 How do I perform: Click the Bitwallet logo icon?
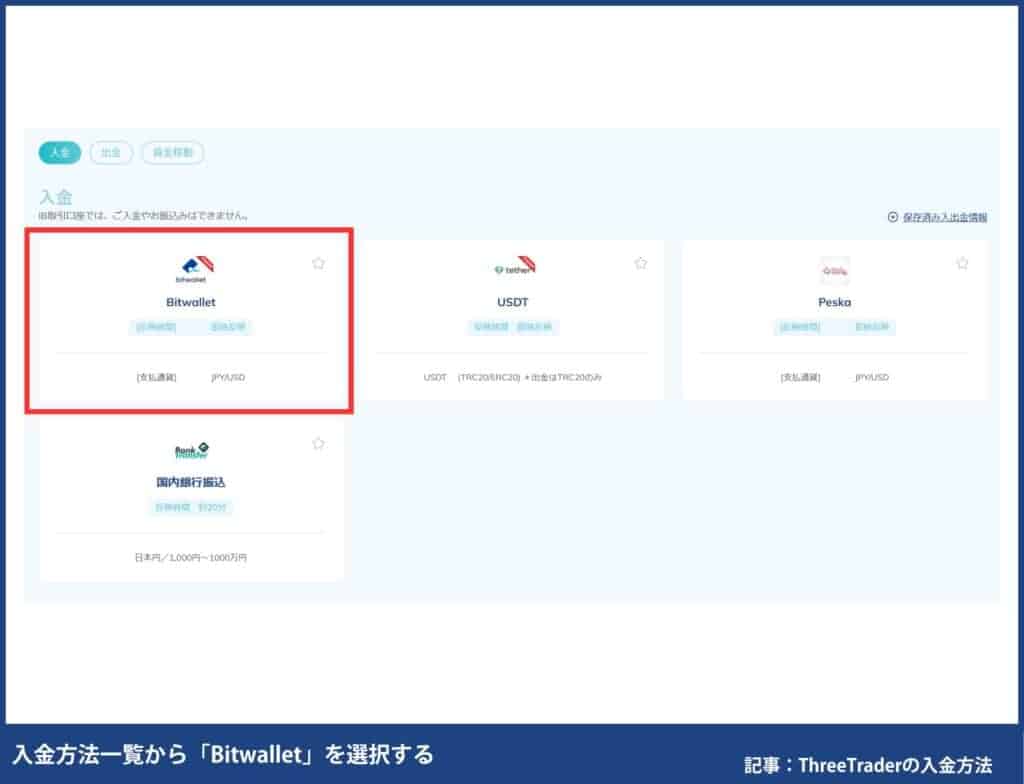click(x=195, y=269)
